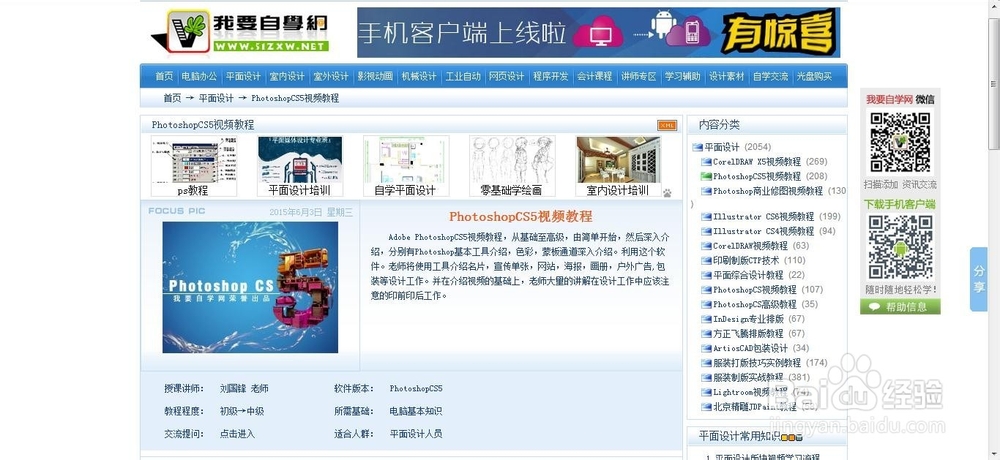Click the icon beside CorelDRAW X5视频教程
The height and width of the screenshot is (460, 1000).
pos(706,162)
